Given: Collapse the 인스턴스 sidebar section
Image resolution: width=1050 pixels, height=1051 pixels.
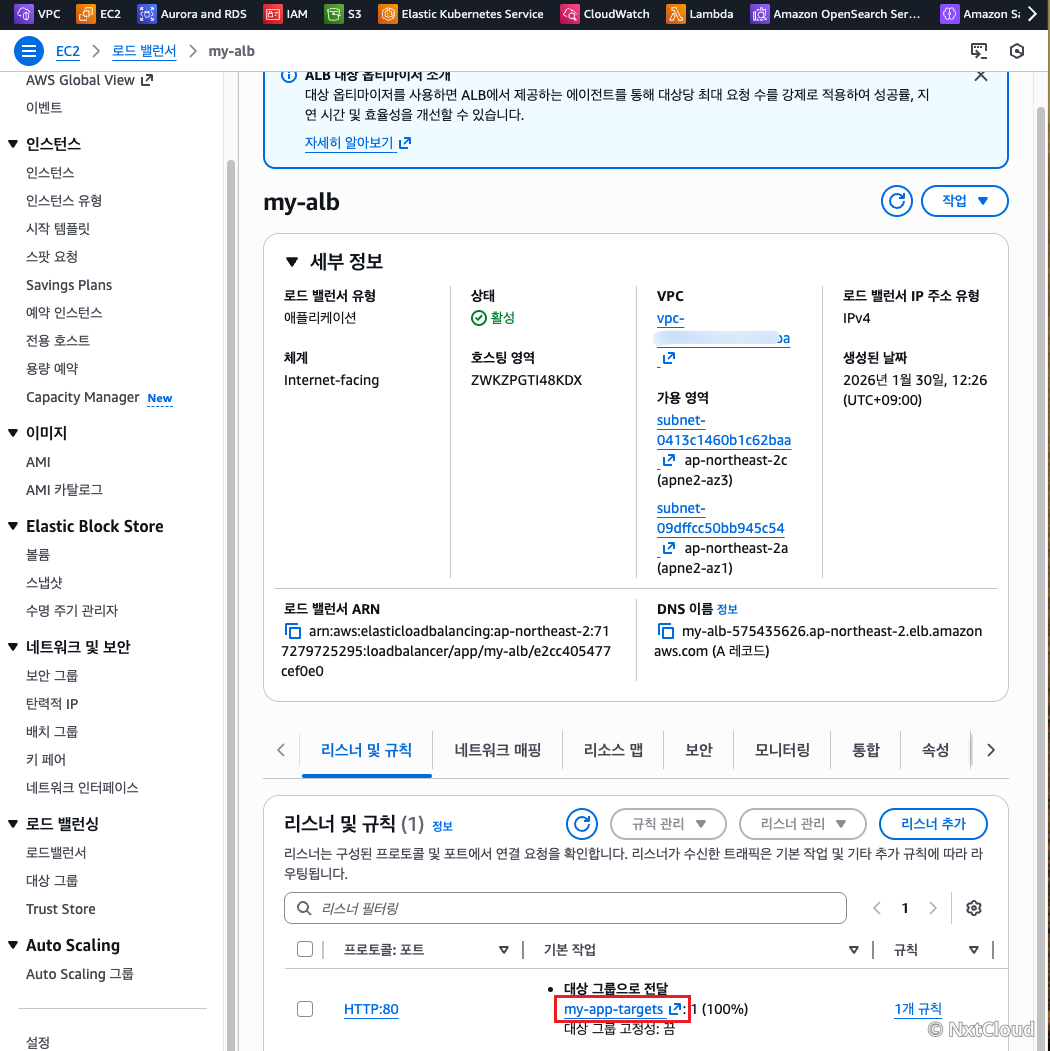Looking at the screenshot, I should pyautogui.click(x=13, y=143).
